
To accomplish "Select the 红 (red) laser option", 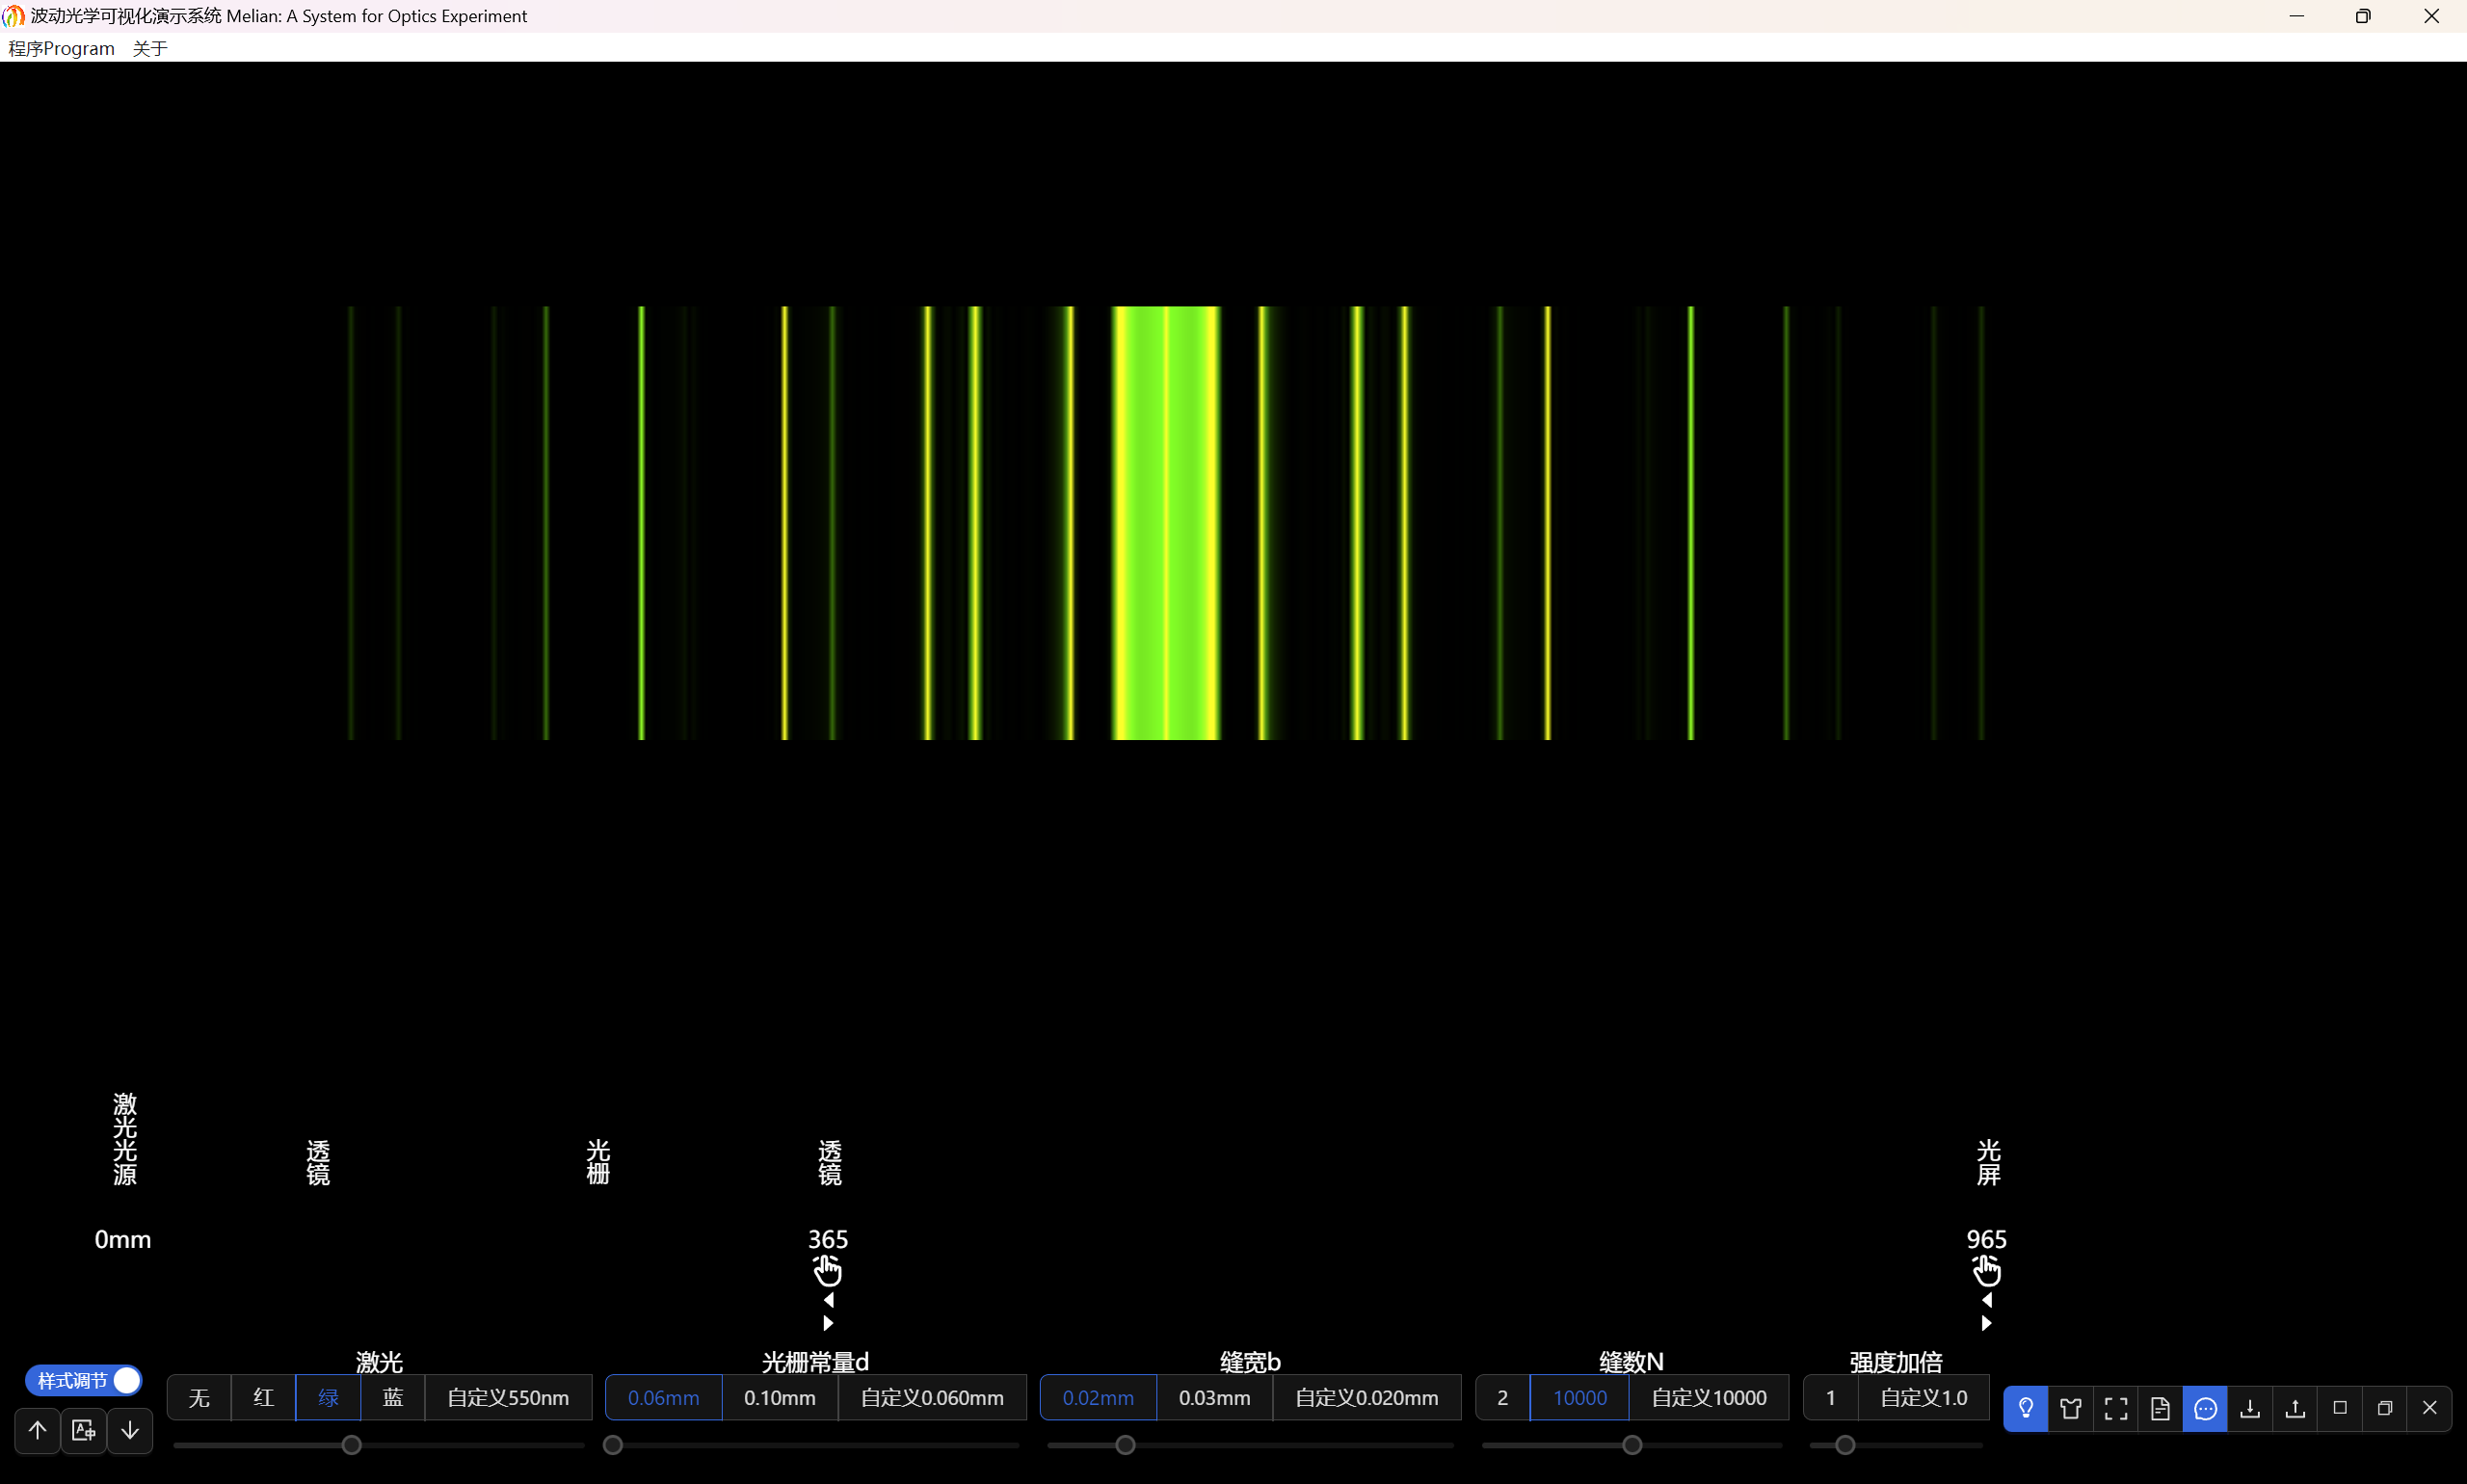I will [263, 1397].
